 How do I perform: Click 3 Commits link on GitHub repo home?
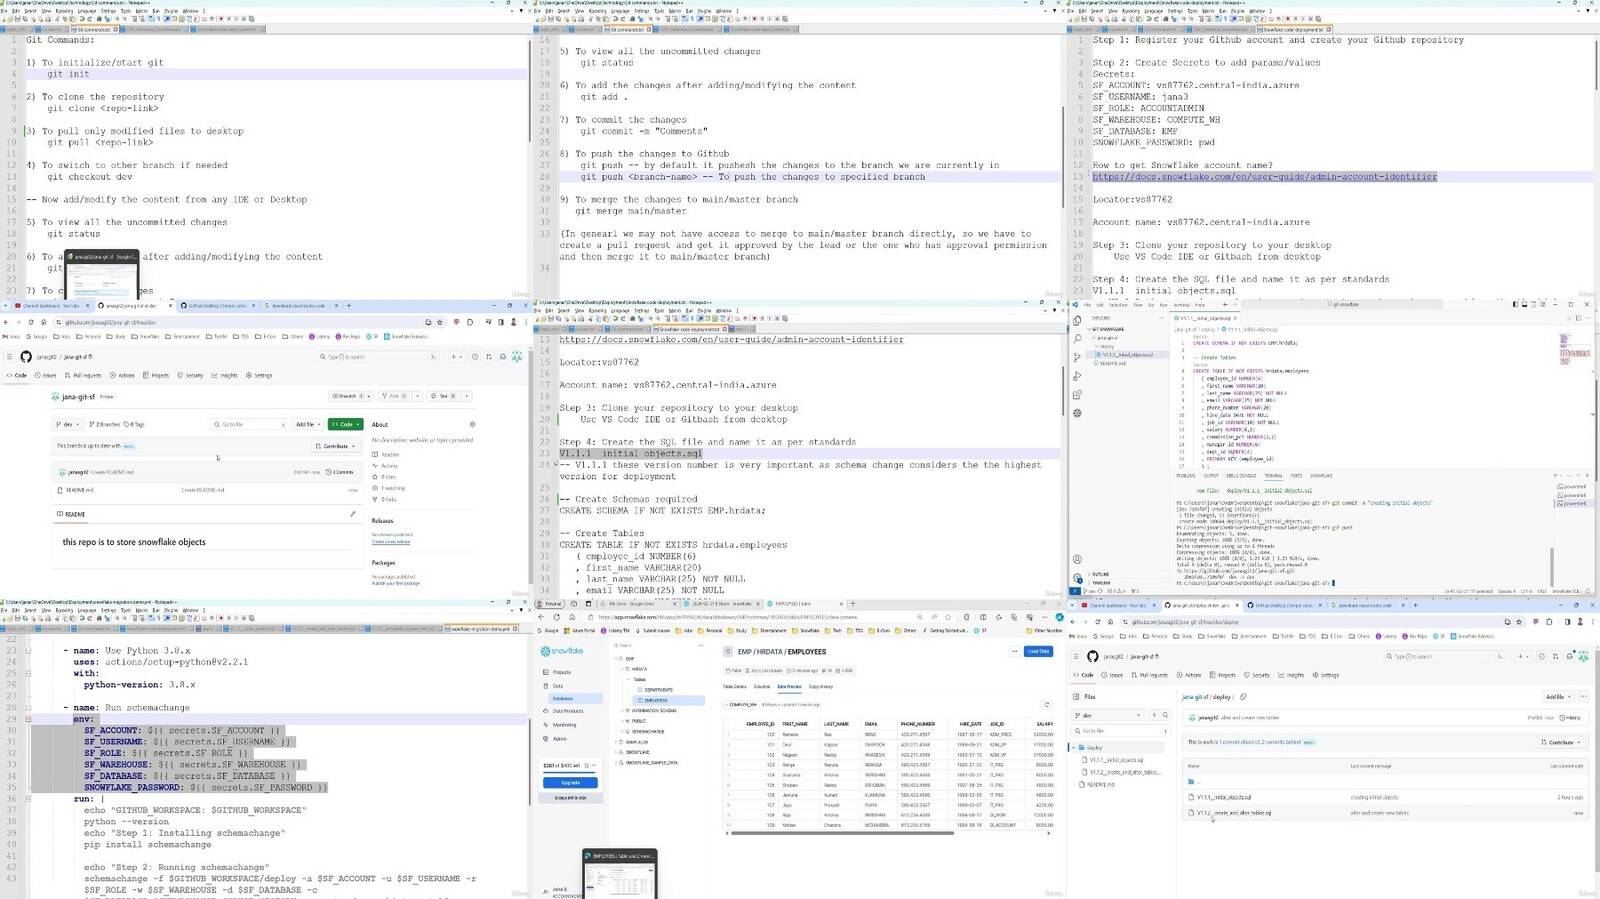pyautogui.click(x=342, y=472)
